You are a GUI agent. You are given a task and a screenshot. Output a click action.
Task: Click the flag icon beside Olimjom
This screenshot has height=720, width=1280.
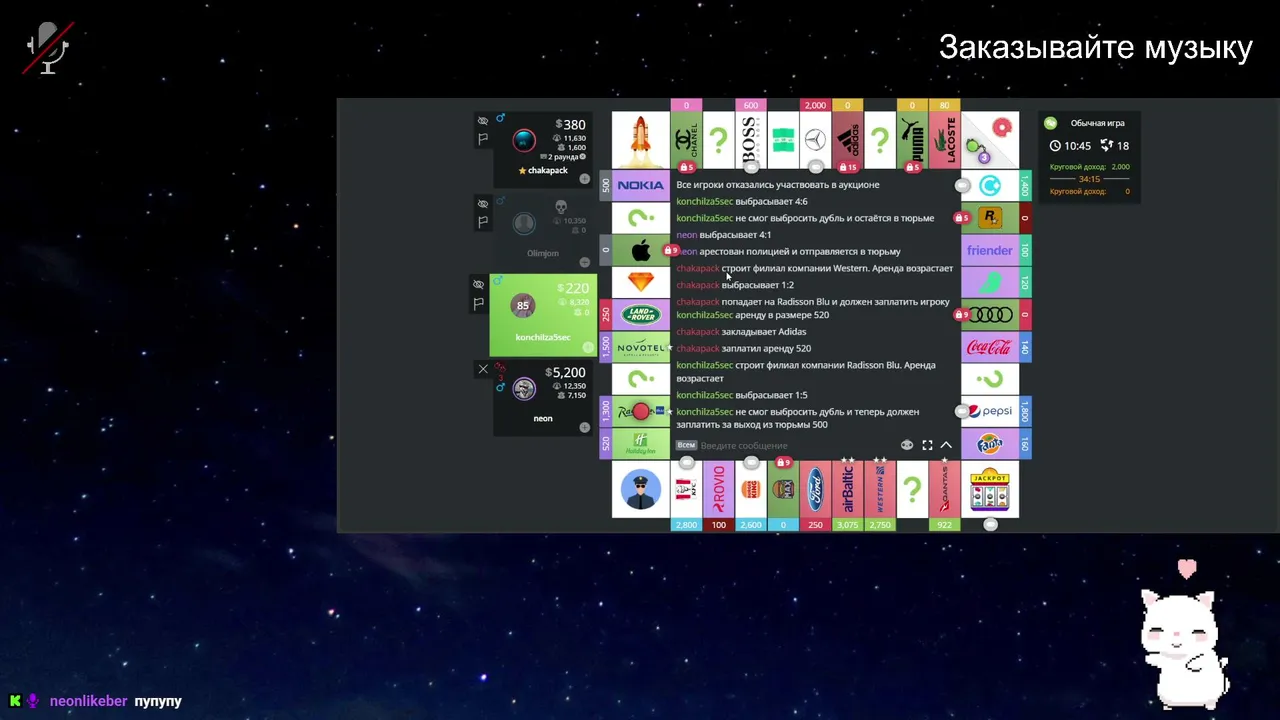[x=483, y=222]
